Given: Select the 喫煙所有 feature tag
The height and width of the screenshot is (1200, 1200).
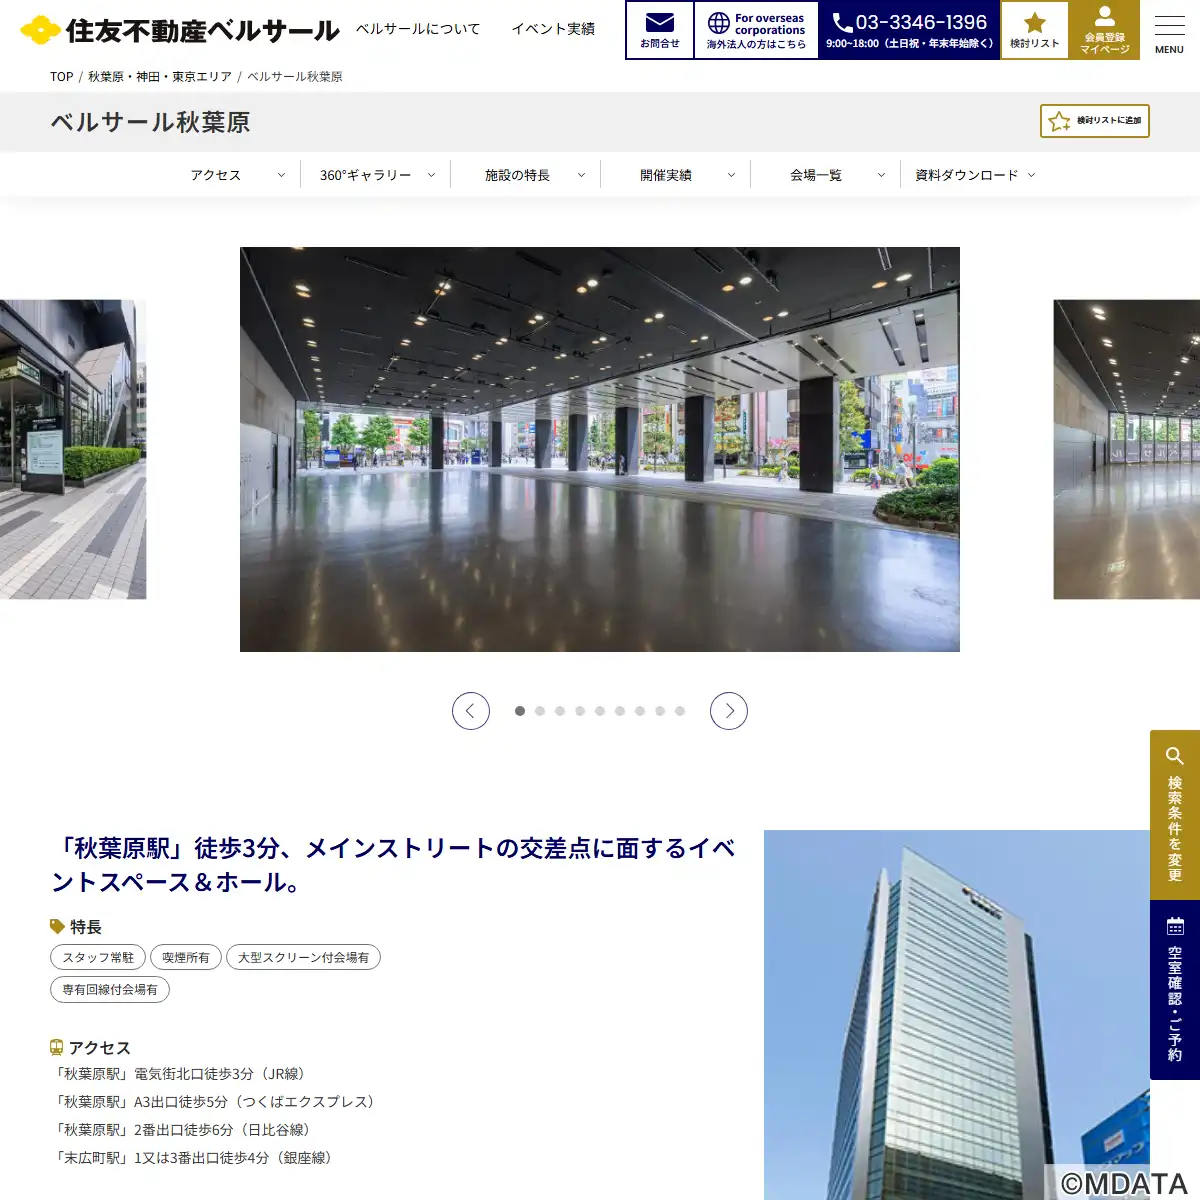Looking at the screenshot, I should point(186,958).
